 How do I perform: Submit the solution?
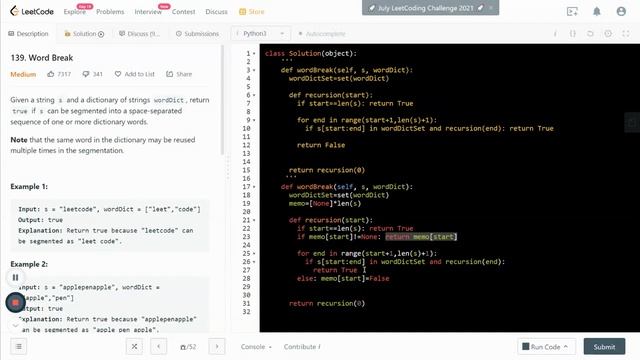(604, 347)
